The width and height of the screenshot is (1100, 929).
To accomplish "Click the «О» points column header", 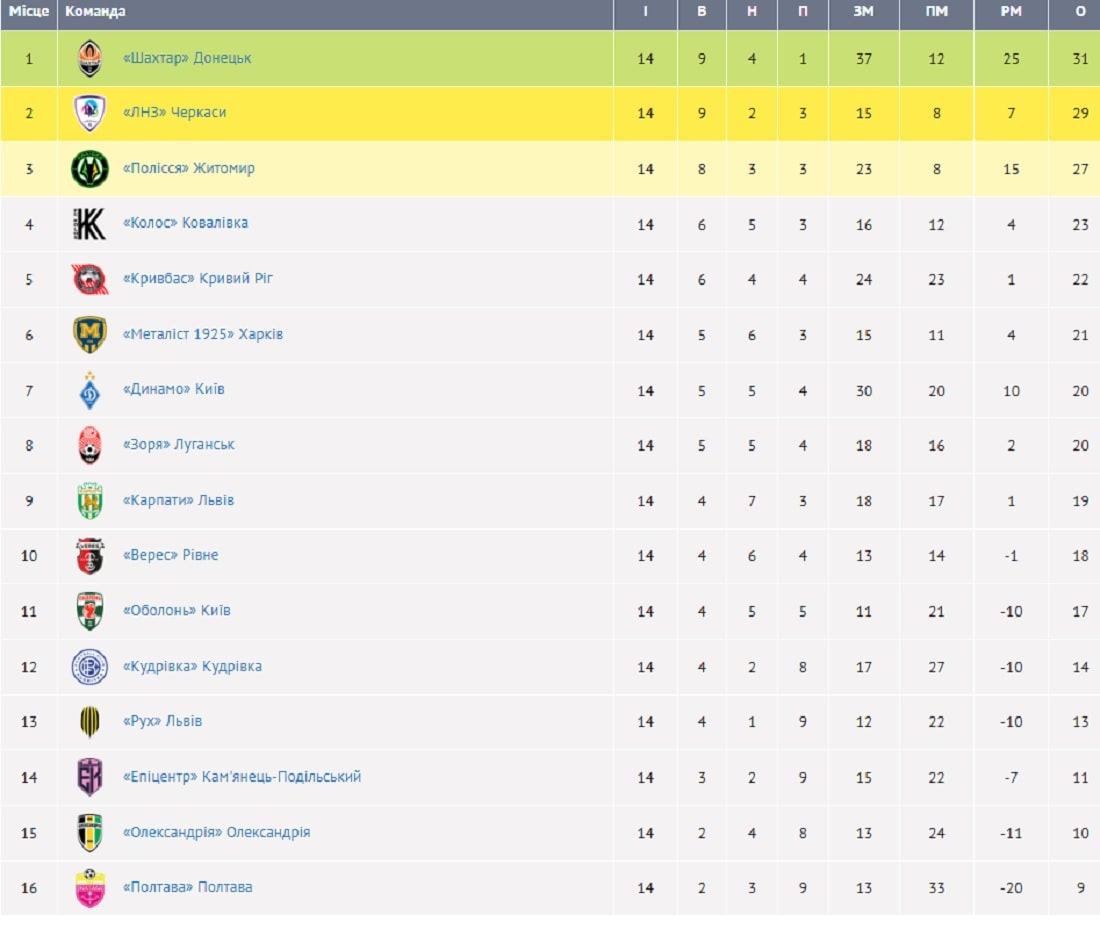I will [1080, 12].
